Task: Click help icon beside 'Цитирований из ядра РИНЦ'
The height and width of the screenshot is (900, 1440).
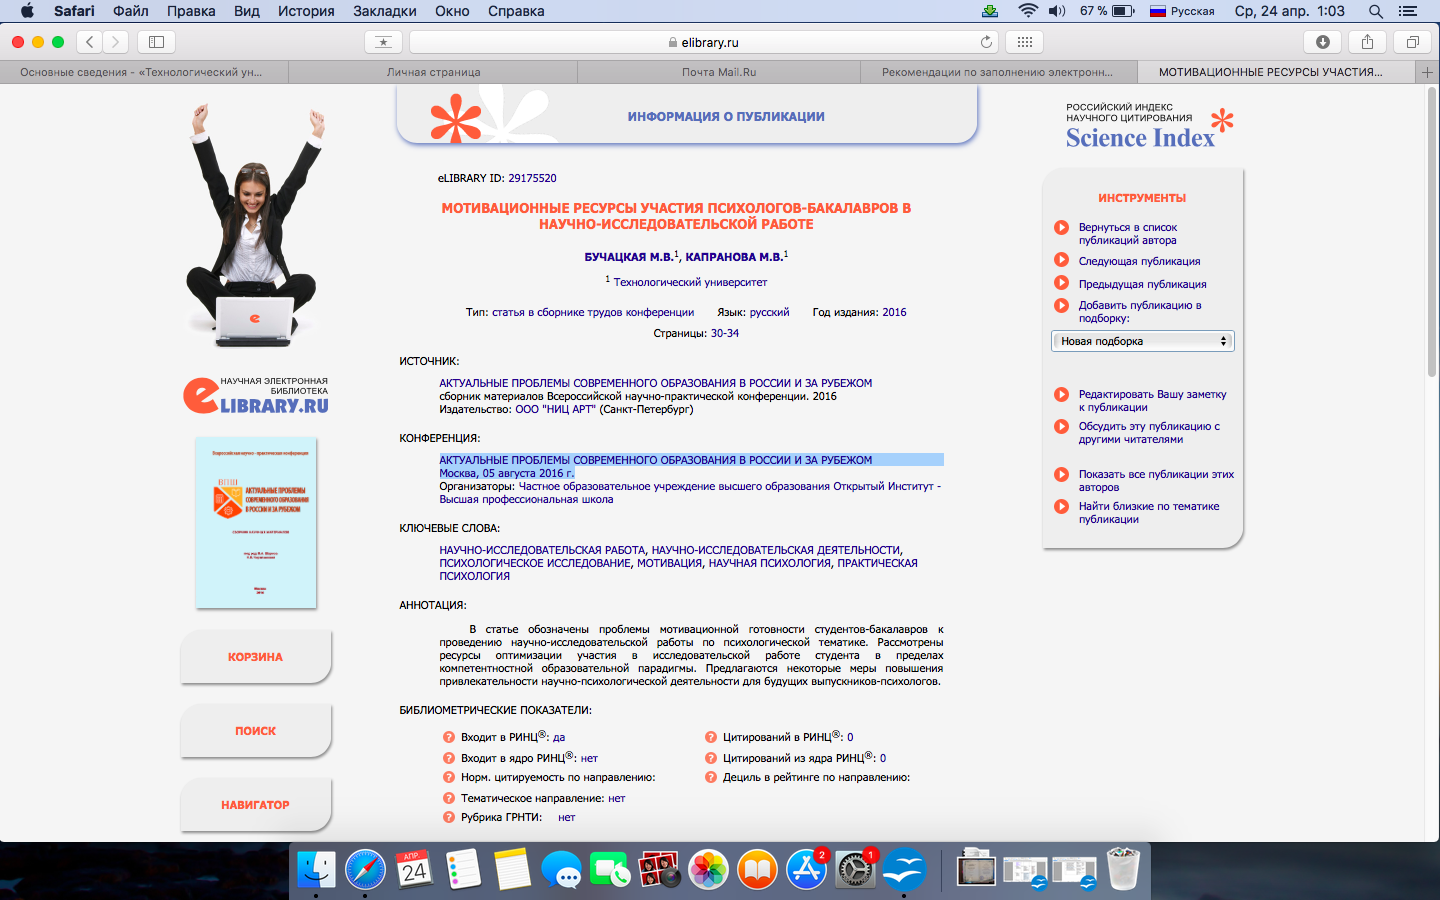Action: [x=711, y=758]
